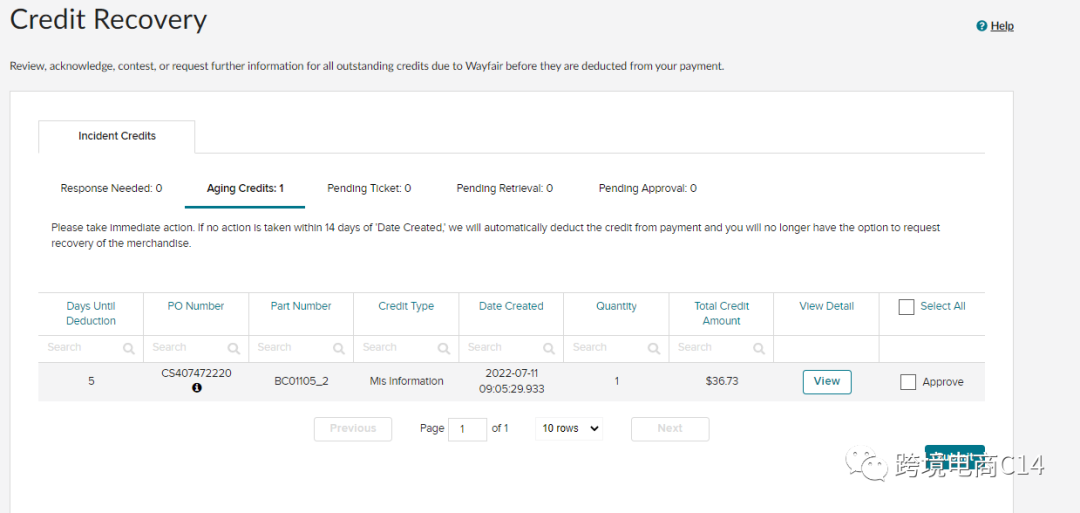
Task: Click search icon in Credit Type filter
Action: tap(443, 349)
